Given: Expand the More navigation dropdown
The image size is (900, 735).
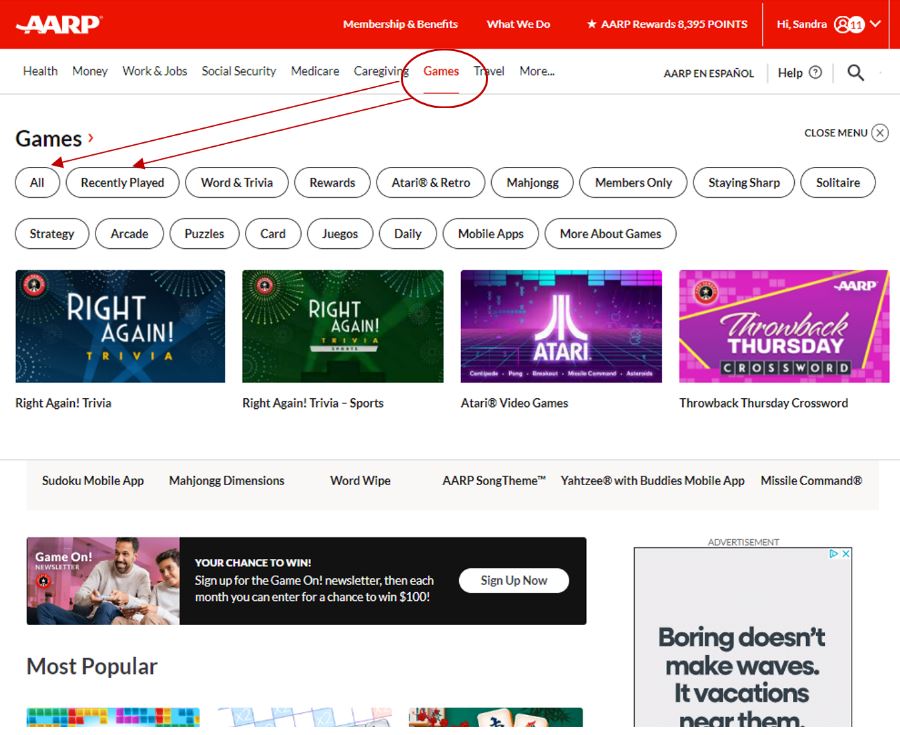Looking at the screenshot, I should point(537,71).
